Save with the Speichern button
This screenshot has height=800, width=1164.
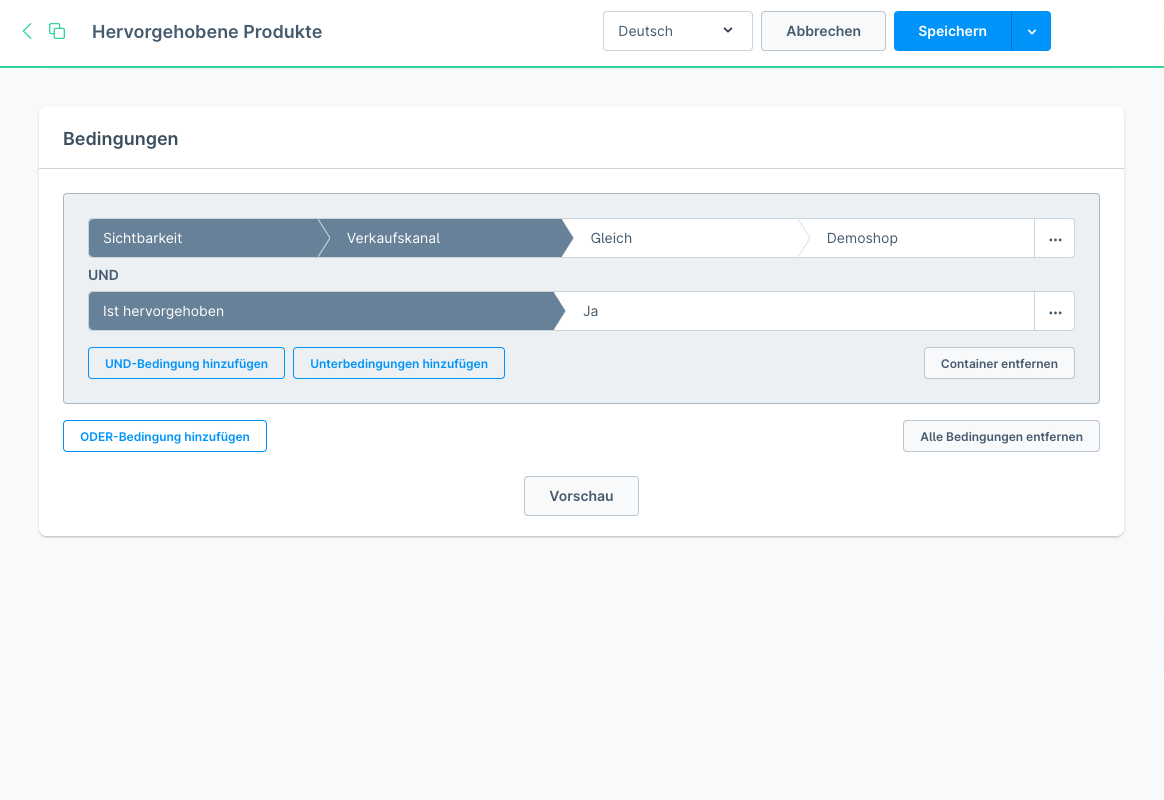[952, 31]
